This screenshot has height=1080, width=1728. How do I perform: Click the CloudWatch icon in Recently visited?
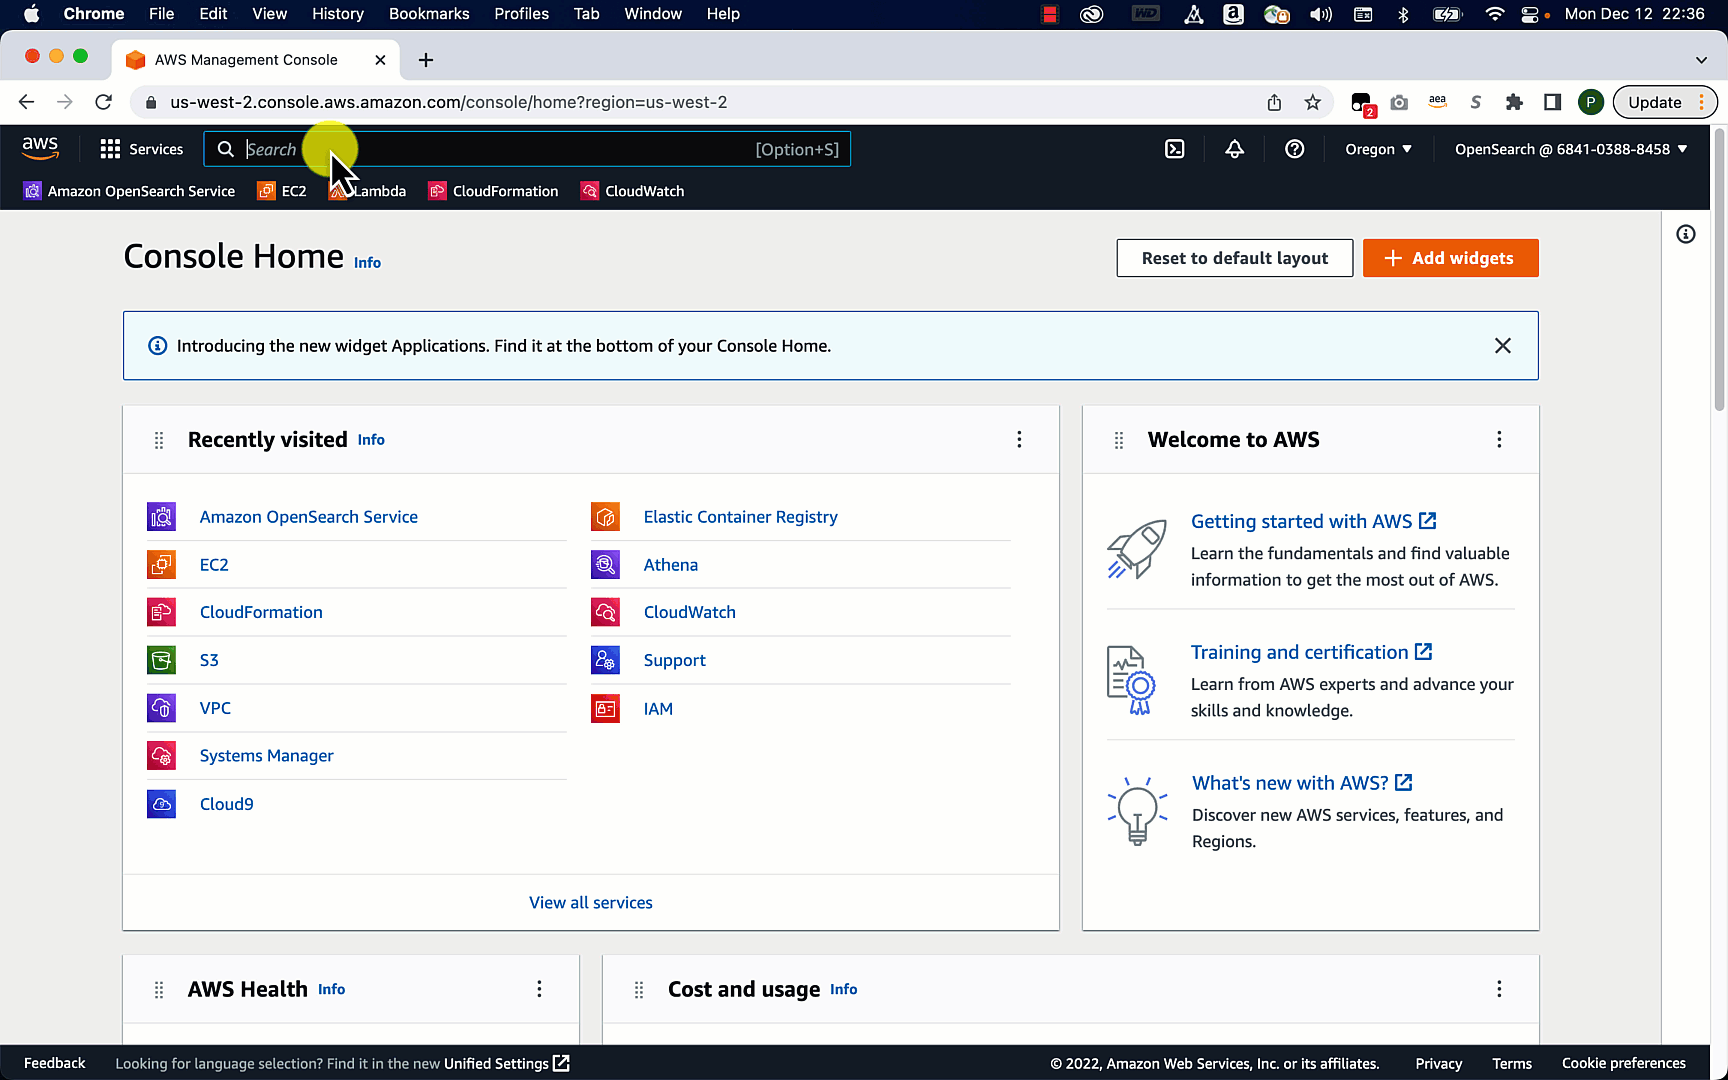click(x=605, y=612)
